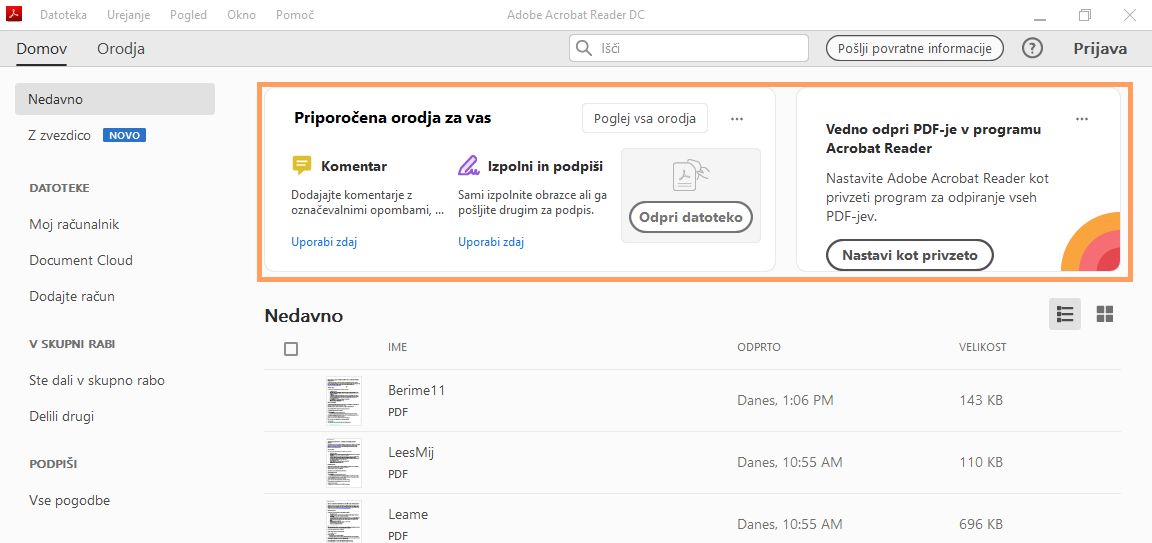Viewport: 1152px width, 543px height.
Task: Select the Berime11 file name
Action: click(x=417, y=391)
